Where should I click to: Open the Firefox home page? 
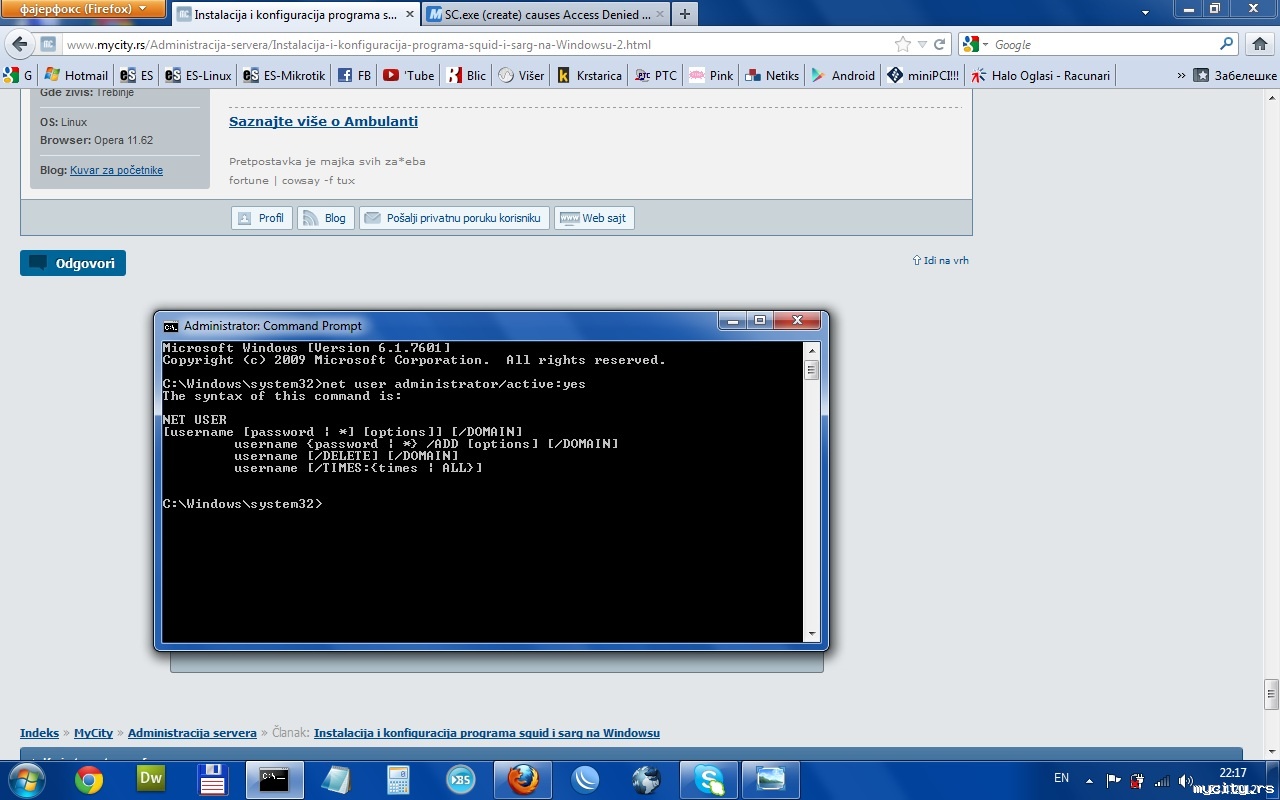pyautogui.click(x=1259, y=45)
